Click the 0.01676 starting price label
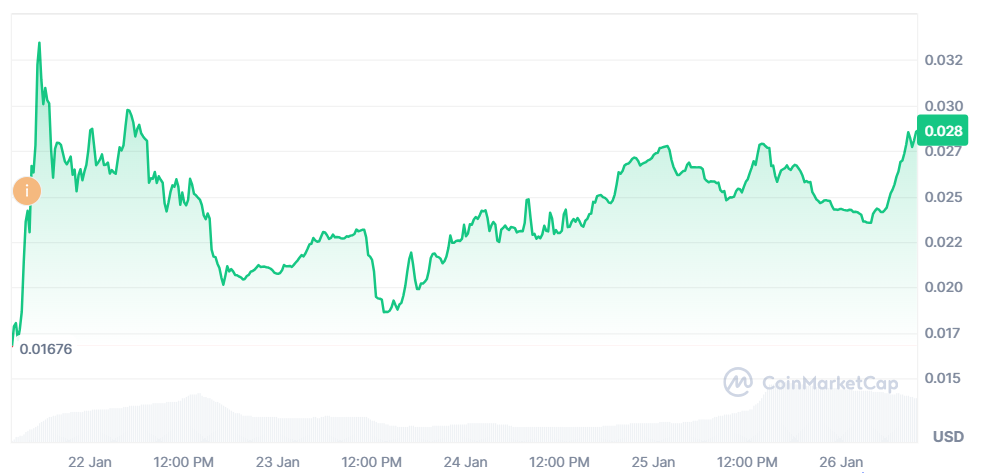 point(46,349)
